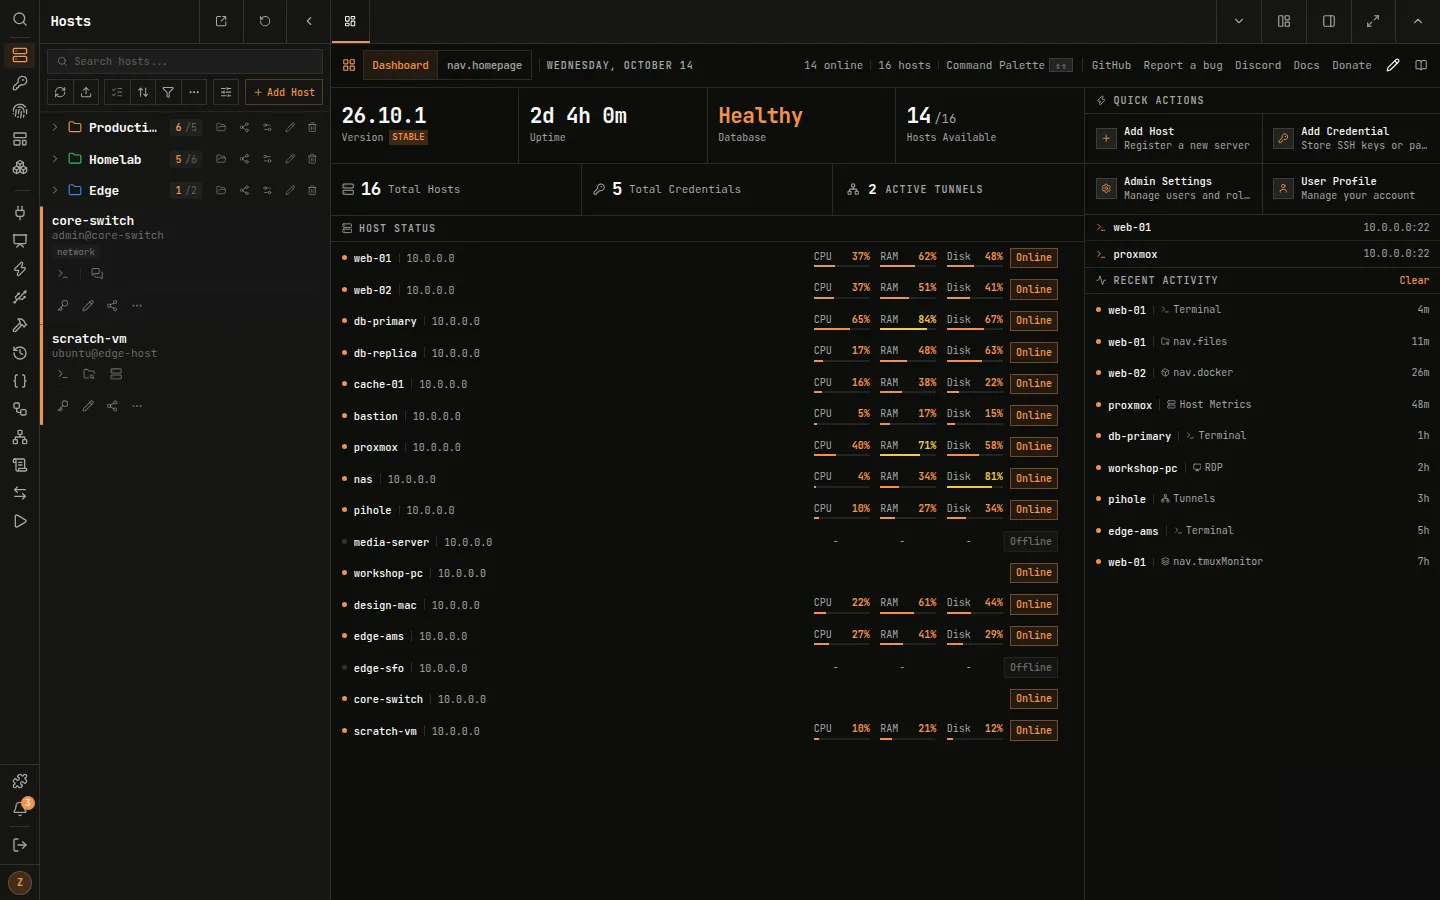
Task: Click share icon for Production folder
Action: click(244, 127)
